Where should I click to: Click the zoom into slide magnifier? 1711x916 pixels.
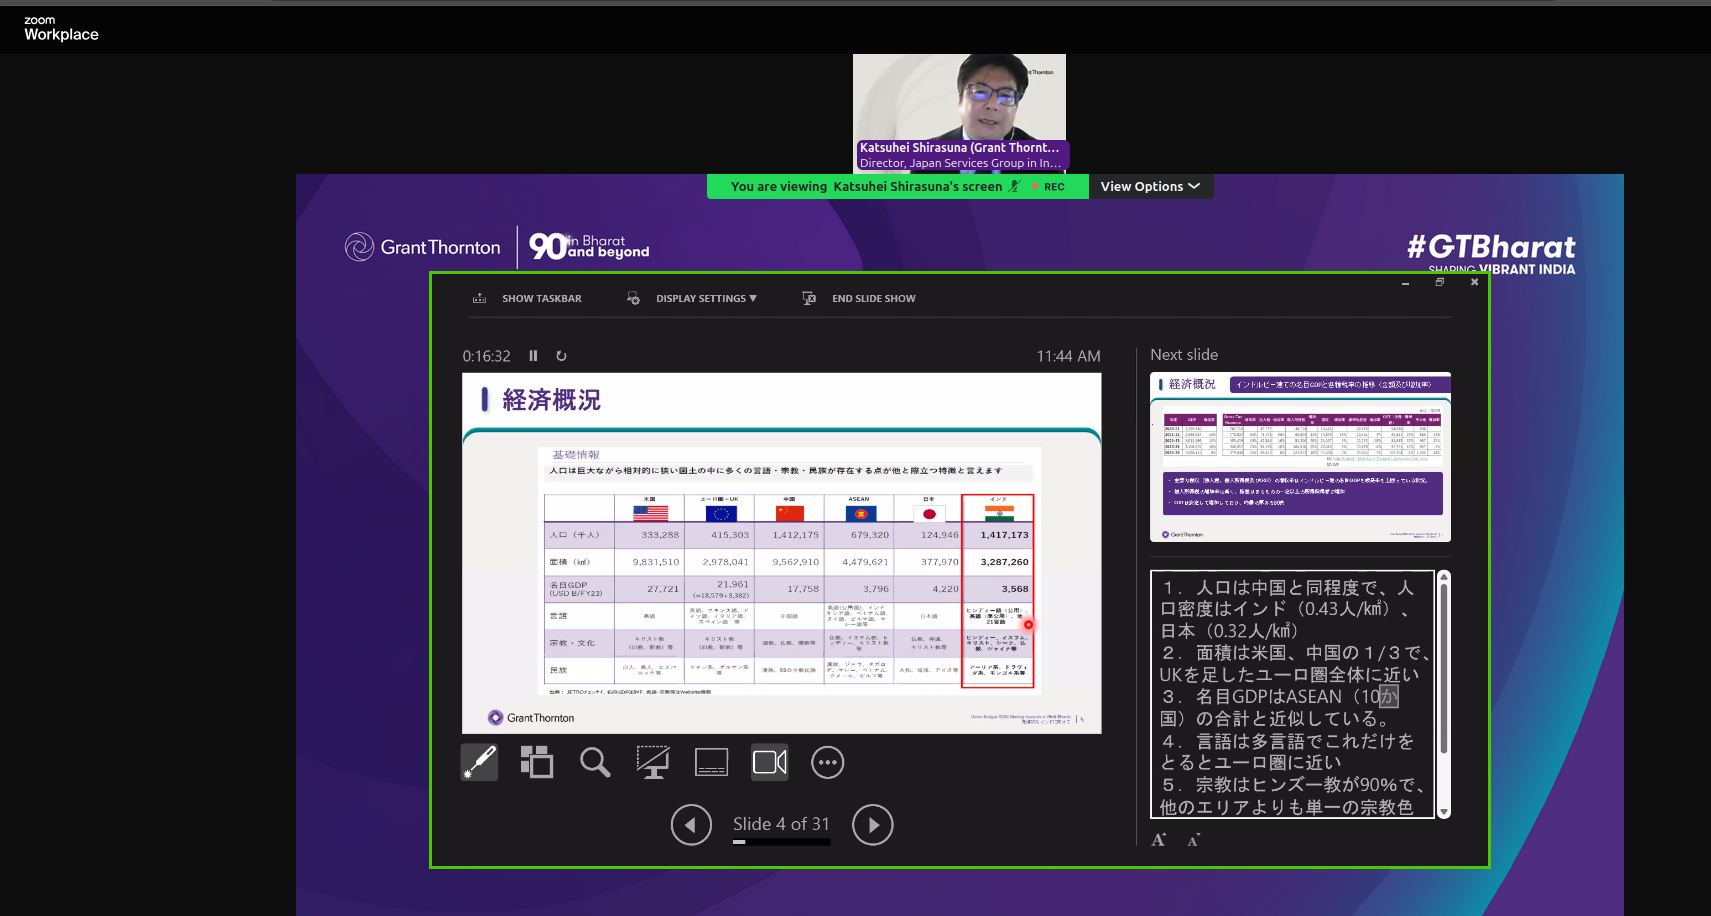[595, 763]
